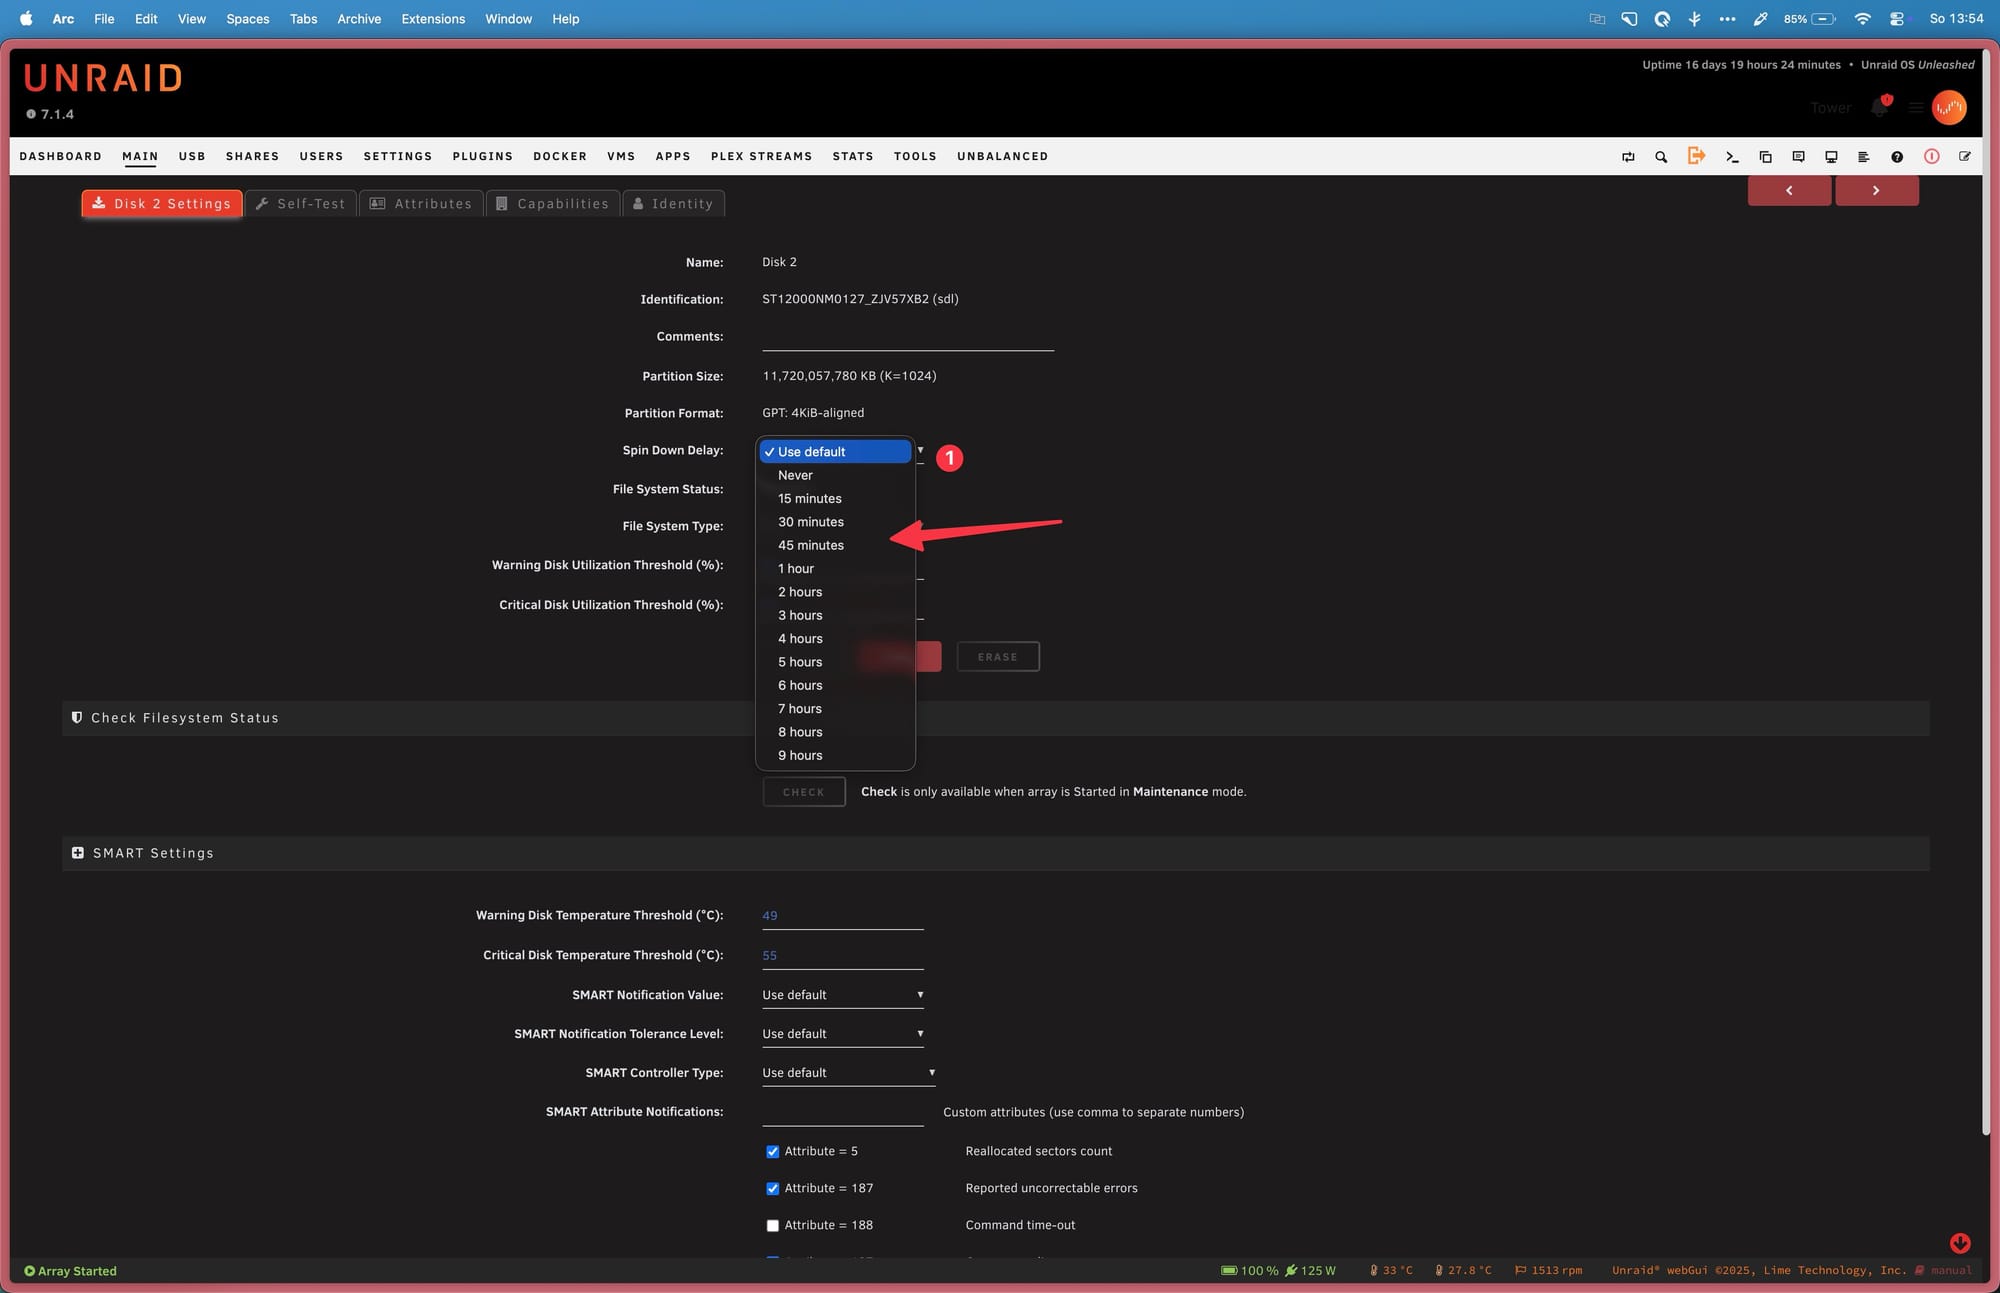The width and height of the screenshot is (2000, 1293).
Task: Uncheck Attribute = 5 checkbox
Action: (x=772, y=1152)
